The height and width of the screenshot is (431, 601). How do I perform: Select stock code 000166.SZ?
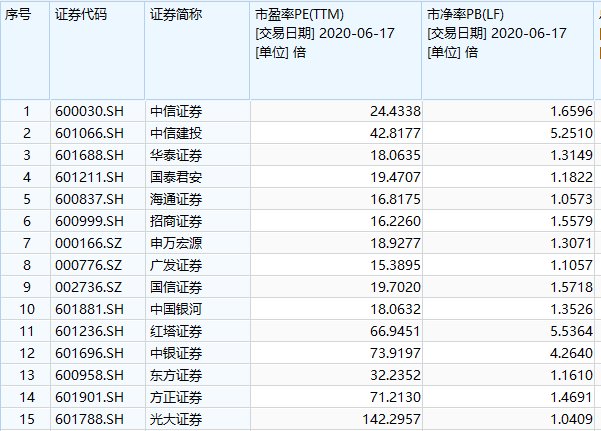pyautogui.click(x=89, y=243)
